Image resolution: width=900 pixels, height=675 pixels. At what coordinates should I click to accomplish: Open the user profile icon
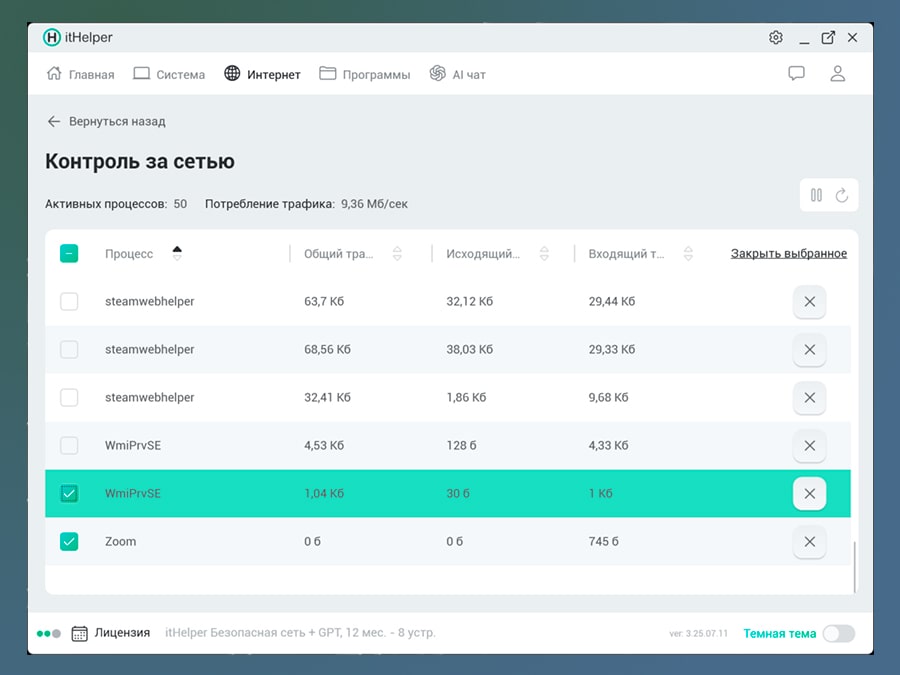pos(838,74)
